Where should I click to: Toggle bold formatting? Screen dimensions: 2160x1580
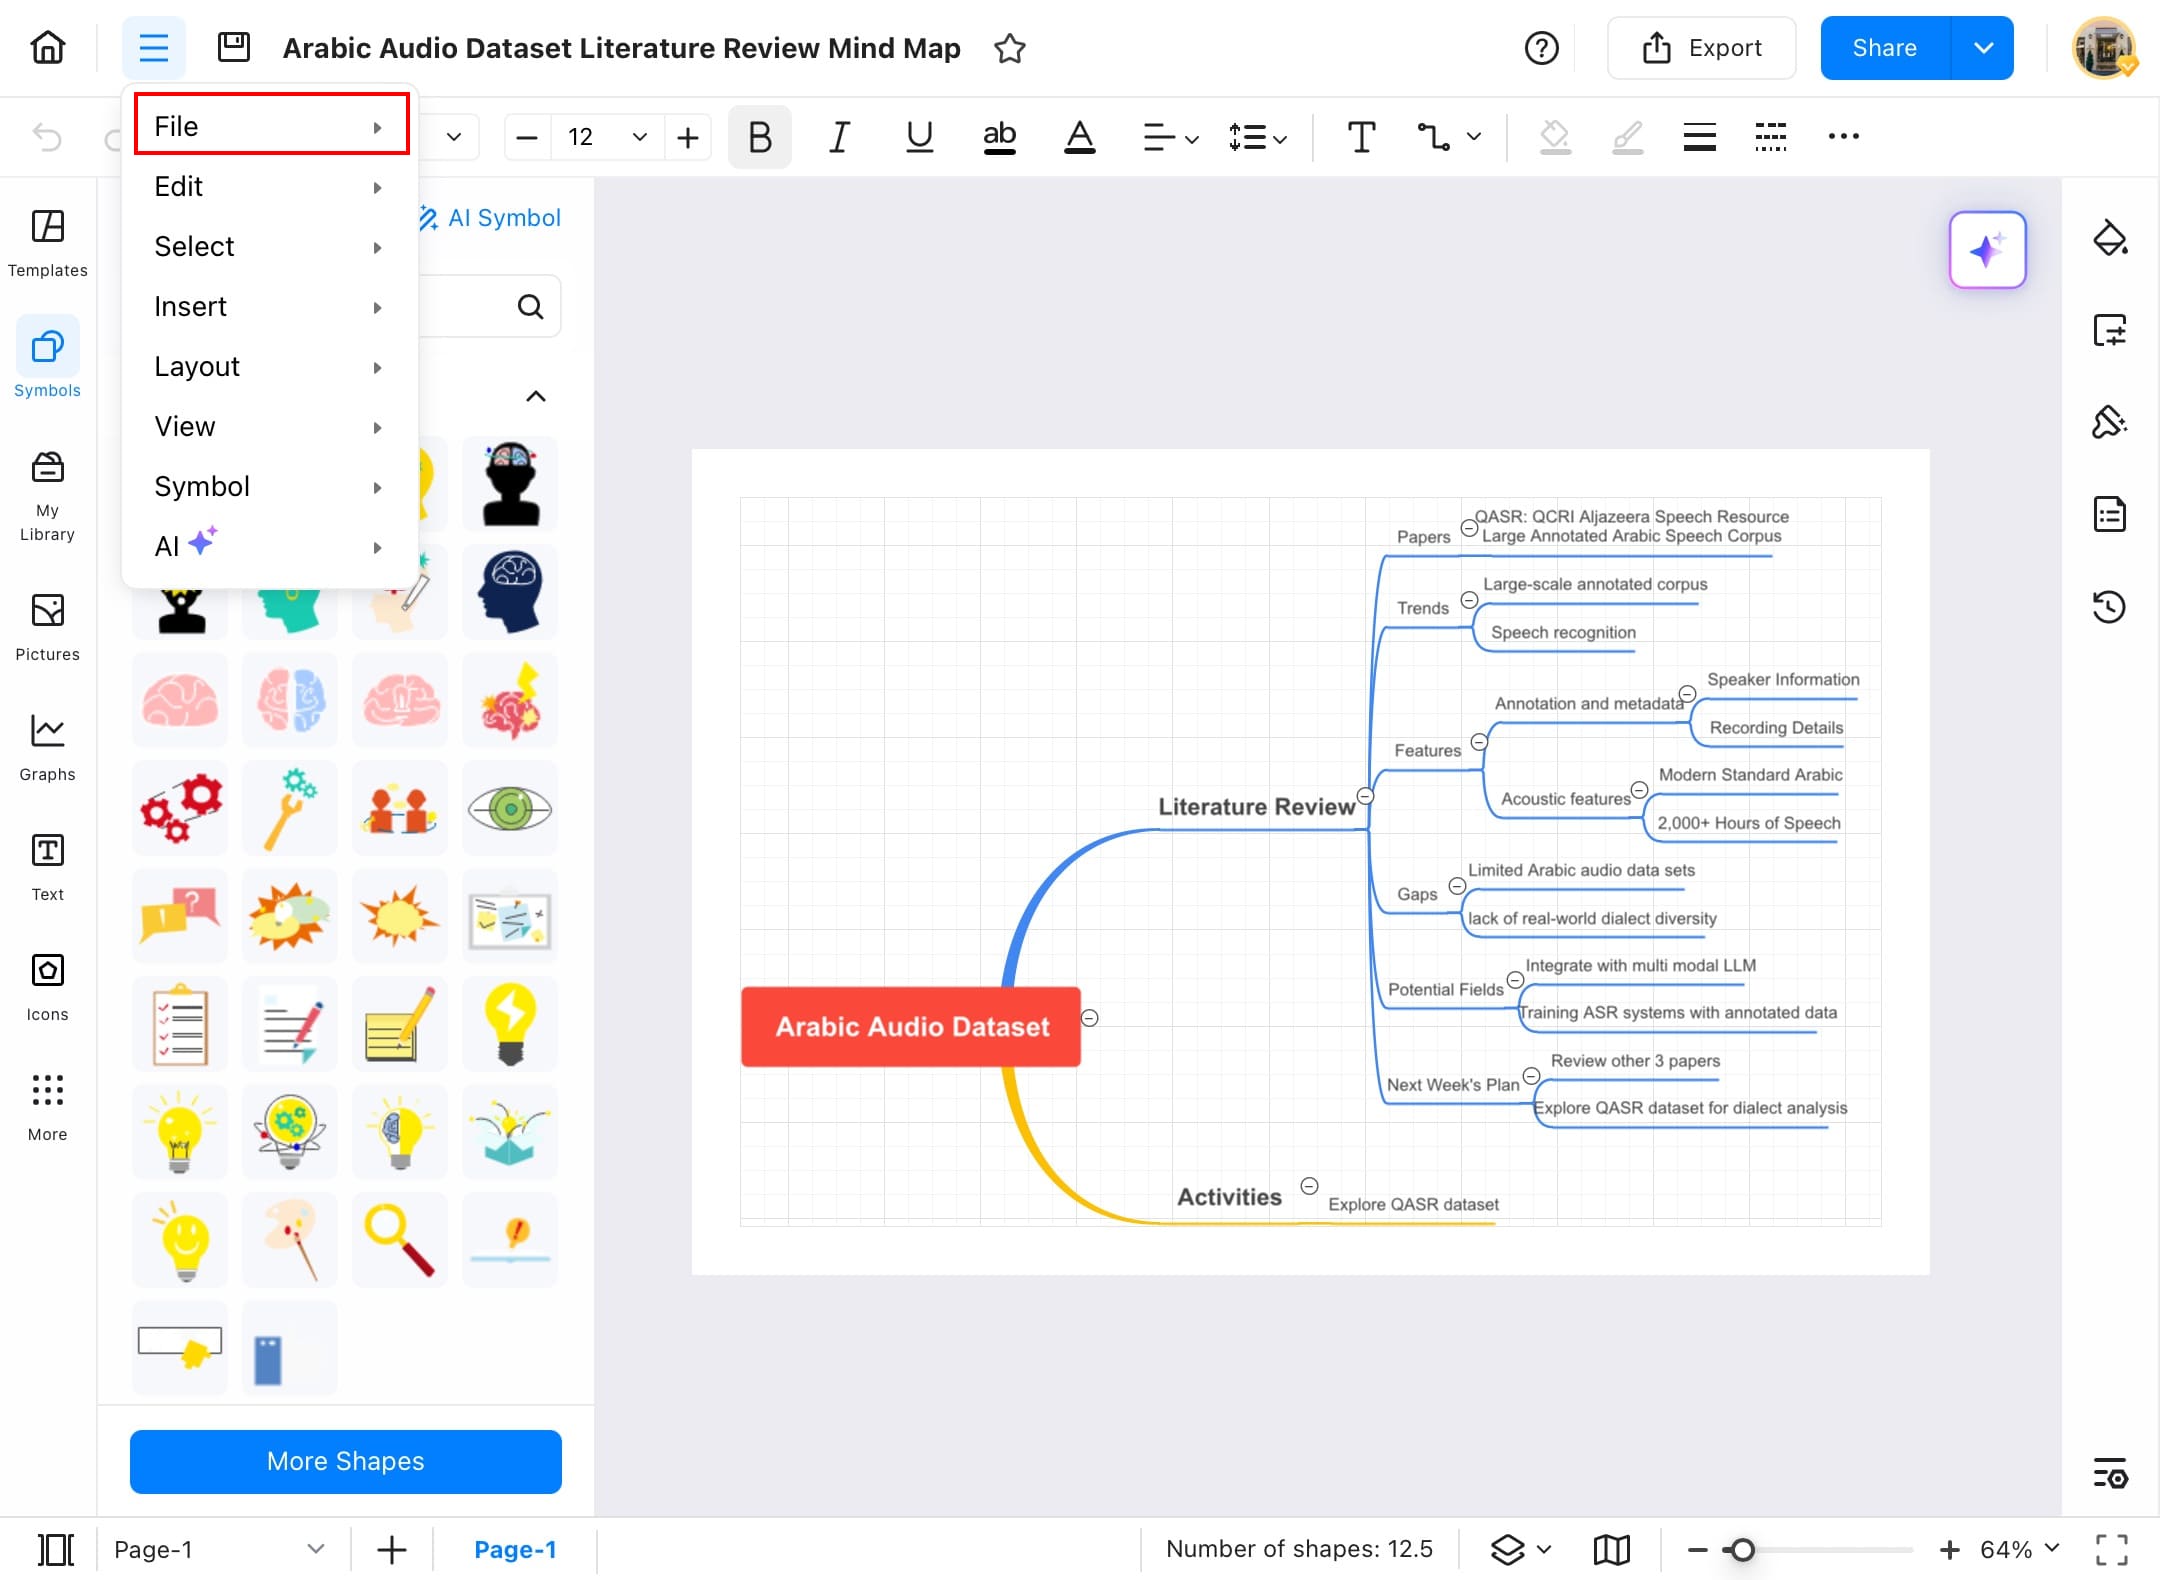point(759,136)
